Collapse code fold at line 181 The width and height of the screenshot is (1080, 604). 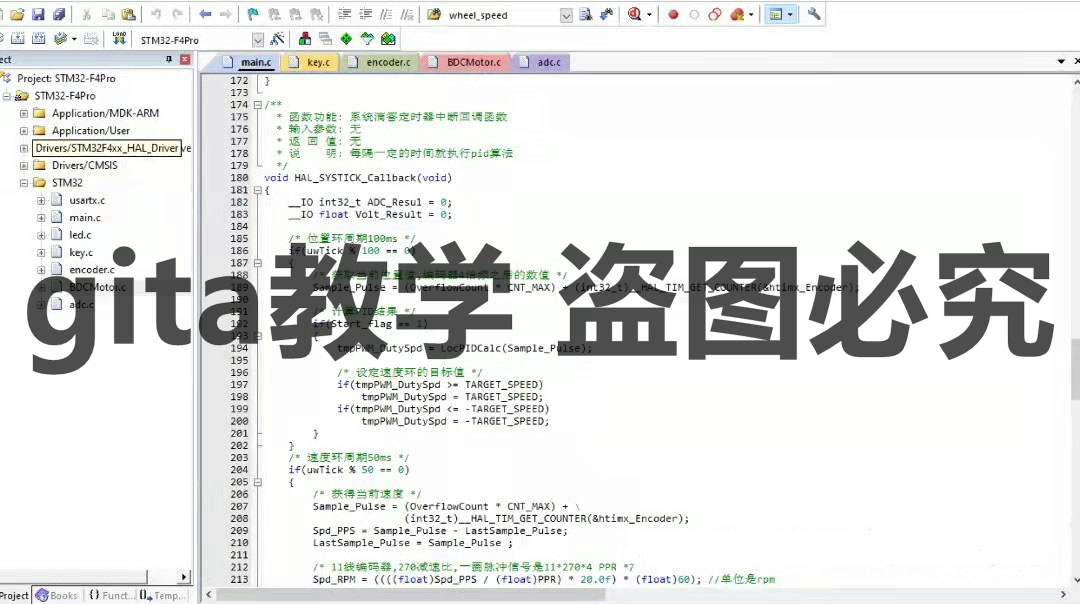258,190
